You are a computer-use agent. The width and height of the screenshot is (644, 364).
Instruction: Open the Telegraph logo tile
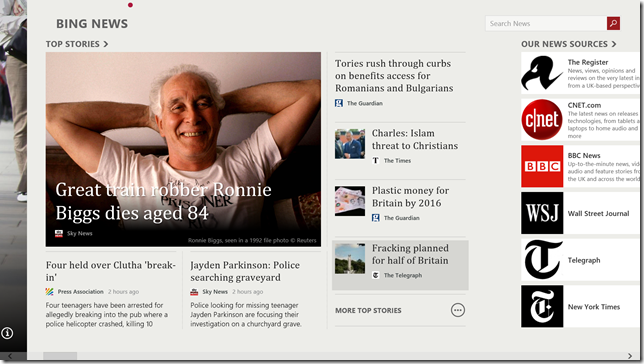pyautogui.click(x=542, y=260)
